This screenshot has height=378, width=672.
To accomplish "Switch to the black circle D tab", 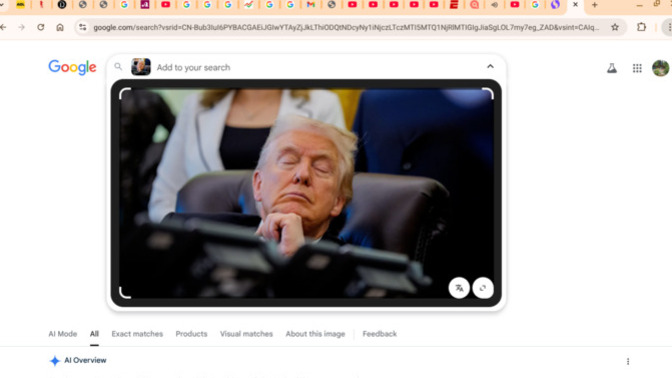I will (62, 5).
